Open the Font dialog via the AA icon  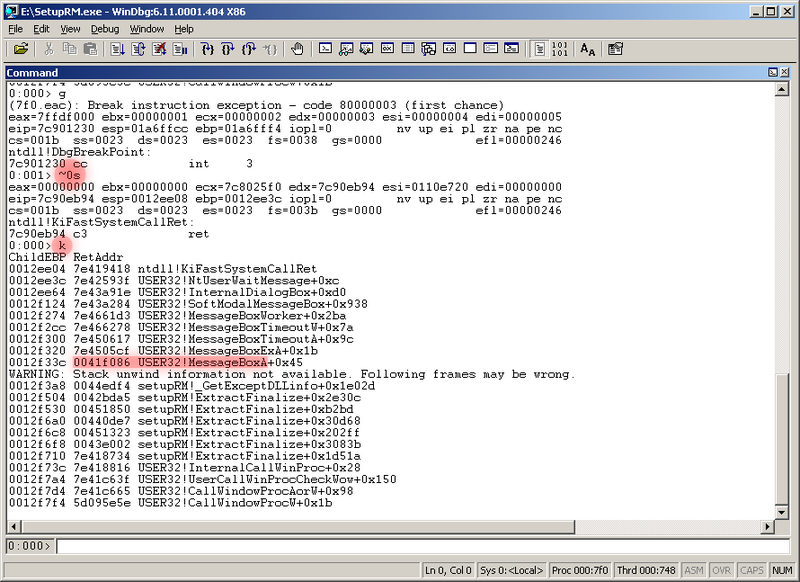click(x=588, y=49)
